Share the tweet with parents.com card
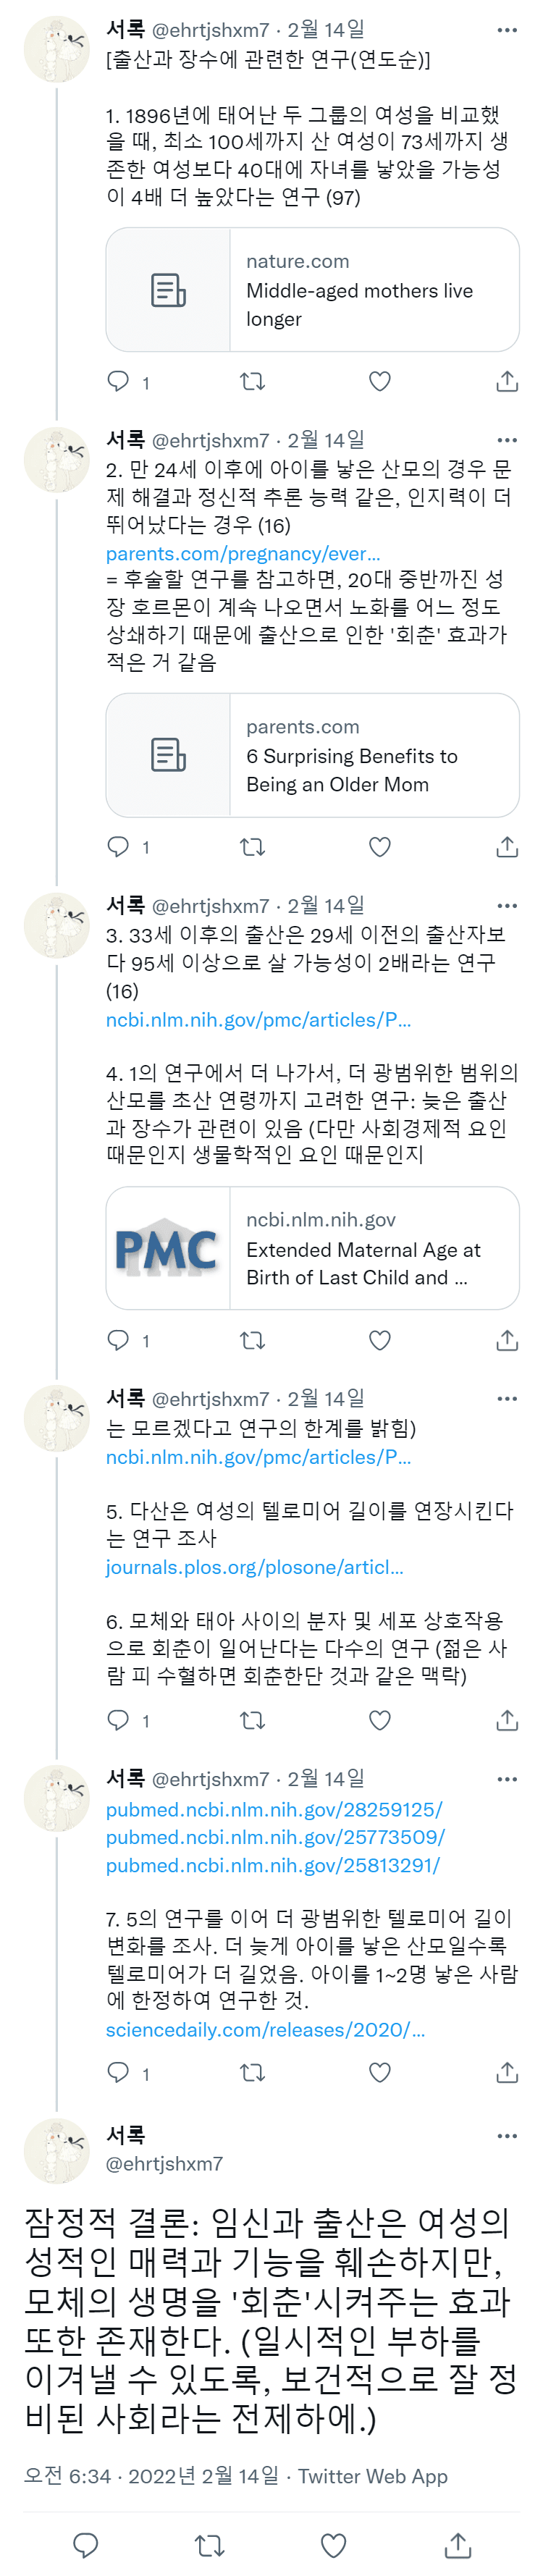Image resolution: width=543 pixels, height=2576 pixels. 507,847
